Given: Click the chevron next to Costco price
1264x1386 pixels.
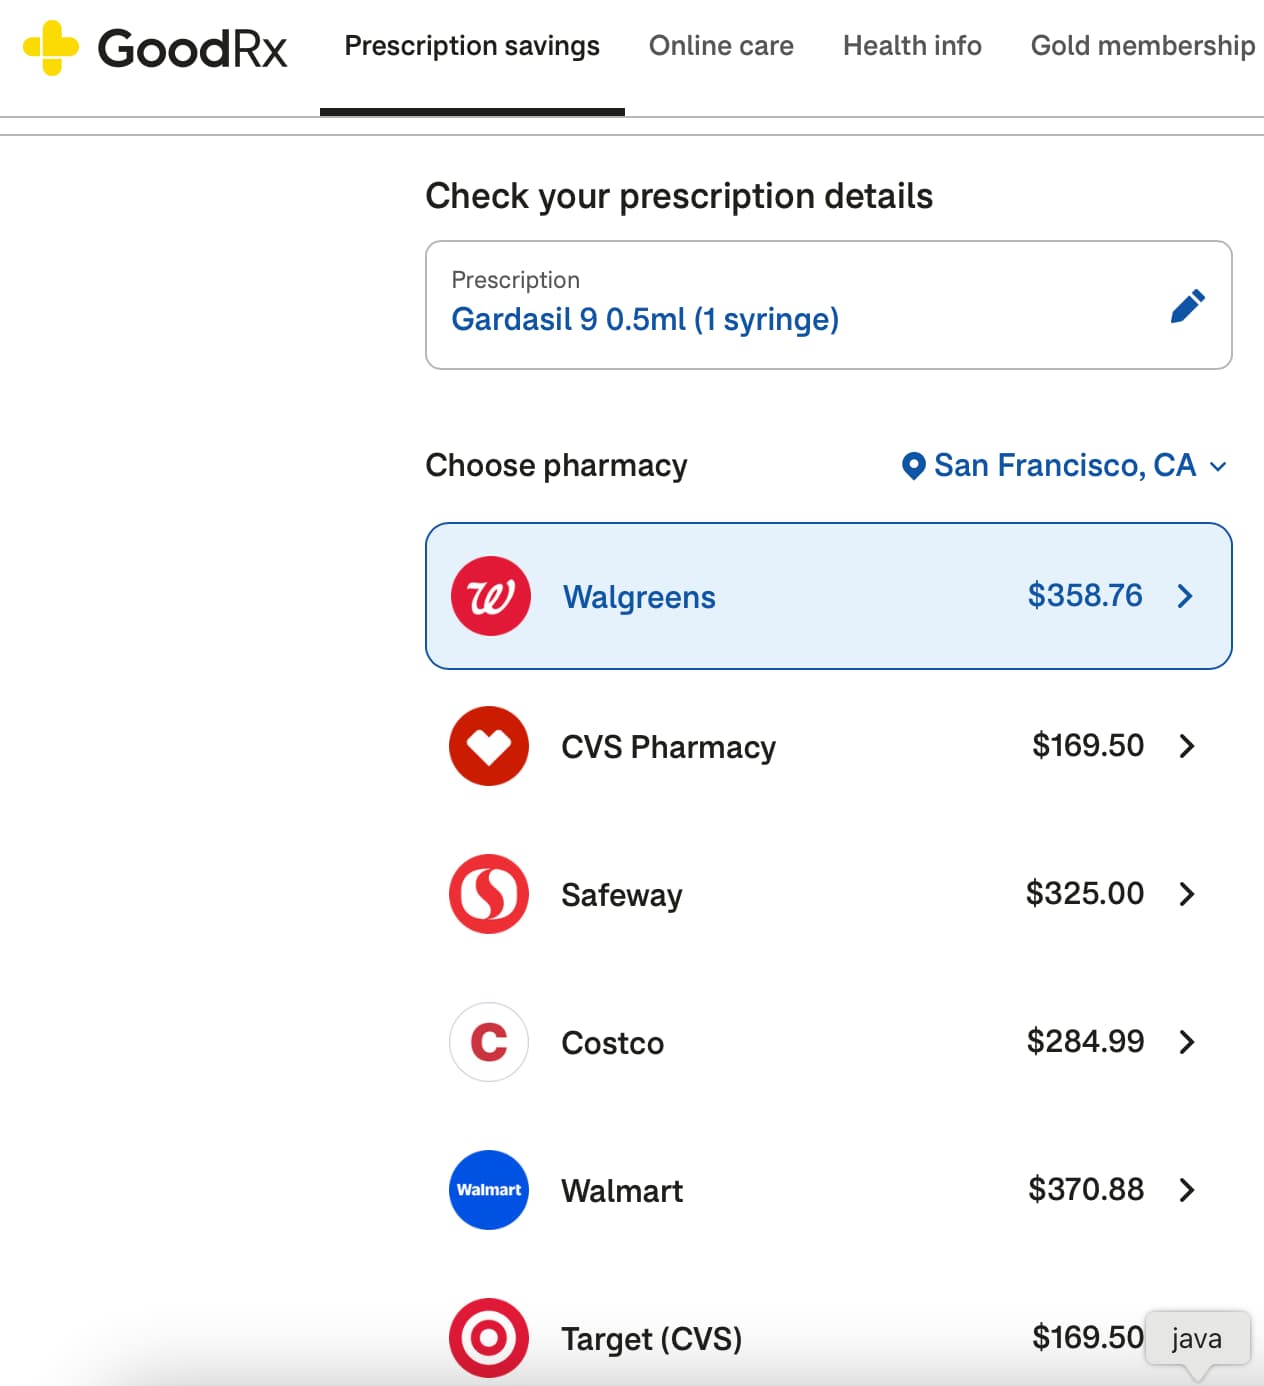Looking at the screenshot, I should pos(1187,1042).
